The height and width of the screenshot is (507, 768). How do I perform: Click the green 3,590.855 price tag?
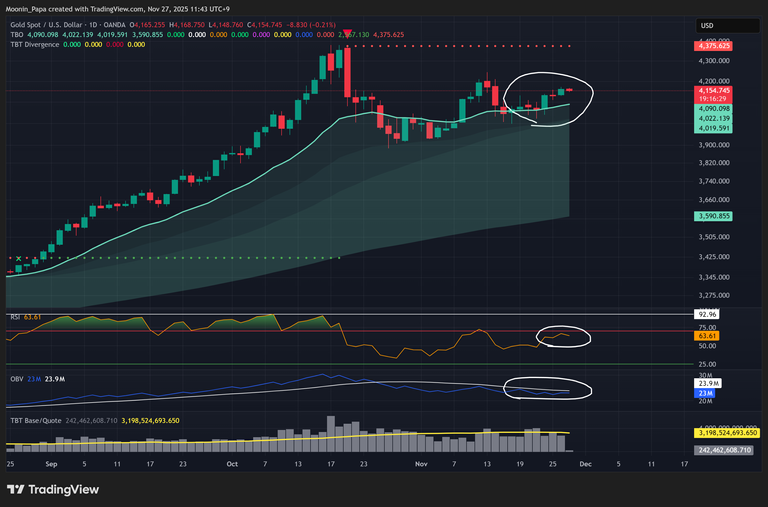pyautogui.click(x=713, y=216)
